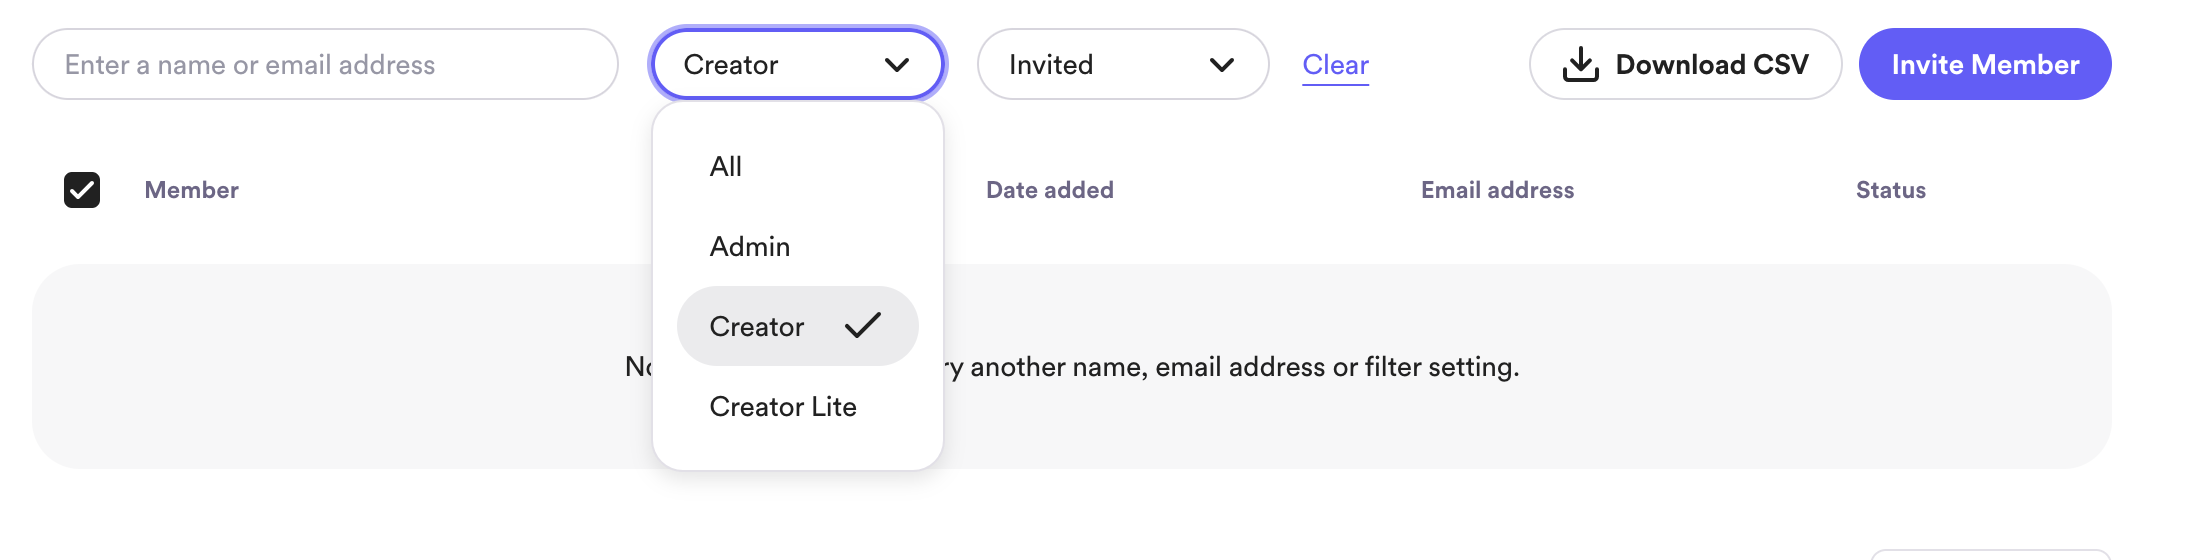Click the download arrow icon beside Download CSV

point(1580,65)
